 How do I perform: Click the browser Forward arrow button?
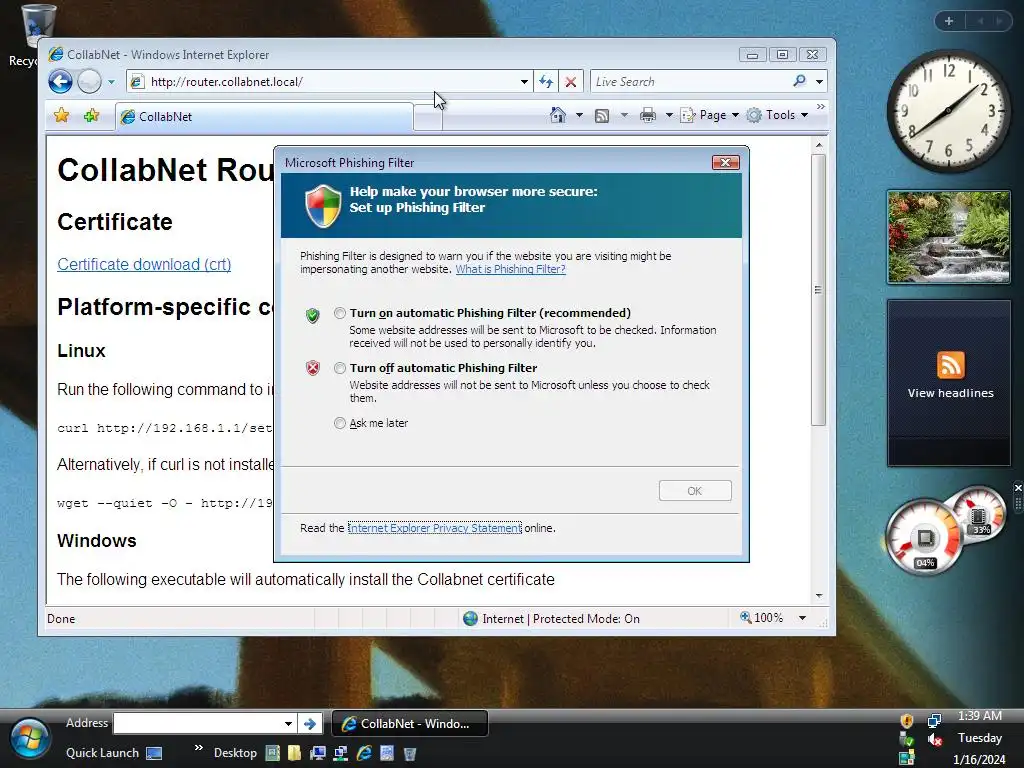tap(89, 82)
